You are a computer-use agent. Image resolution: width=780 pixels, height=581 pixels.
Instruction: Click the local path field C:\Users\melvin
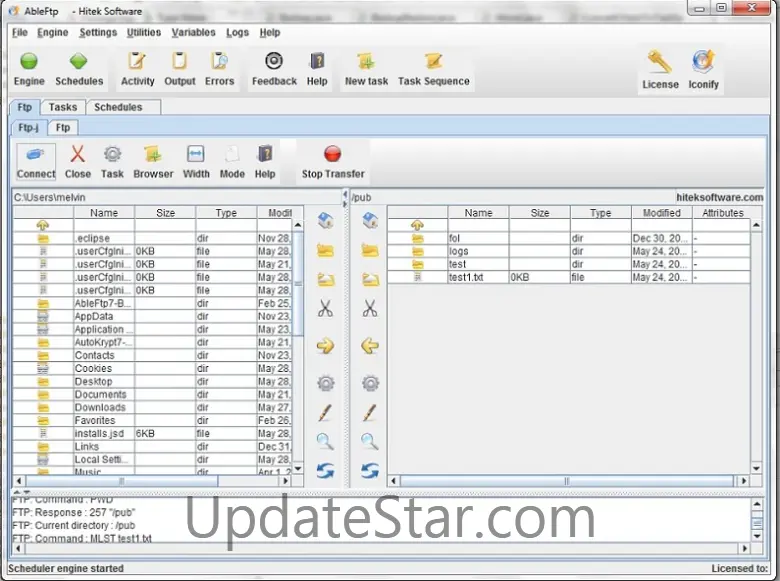(x=177, y=197)
